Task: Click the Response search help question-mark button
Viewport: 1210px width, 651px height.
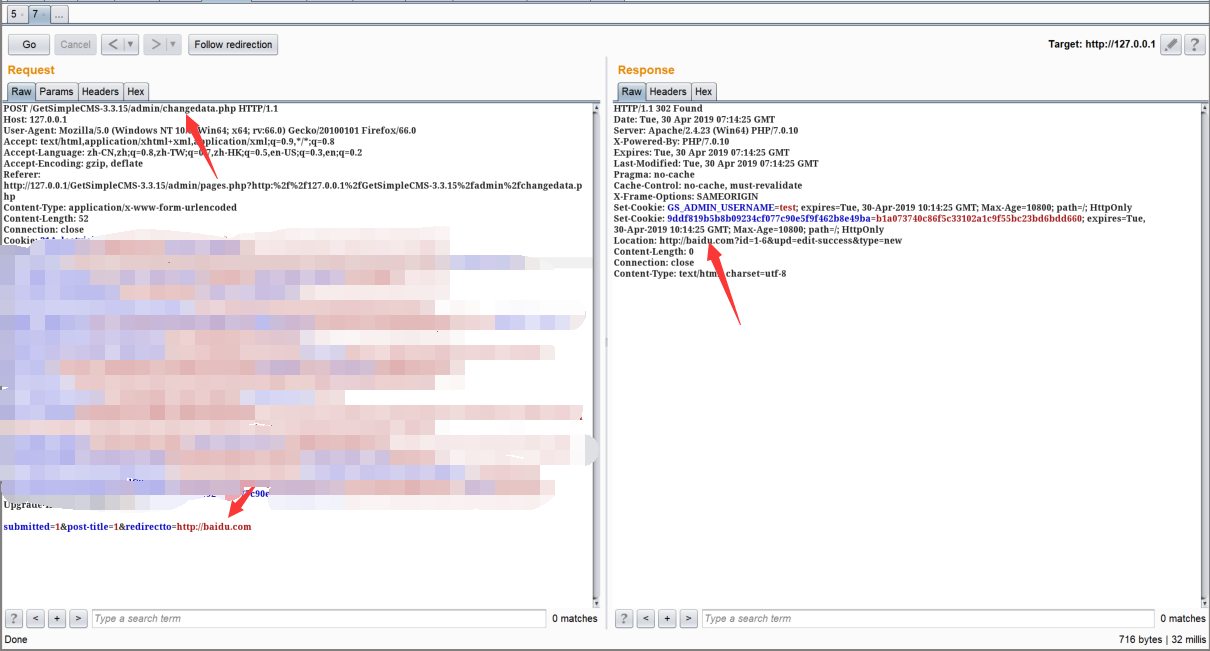Action: 624,618
